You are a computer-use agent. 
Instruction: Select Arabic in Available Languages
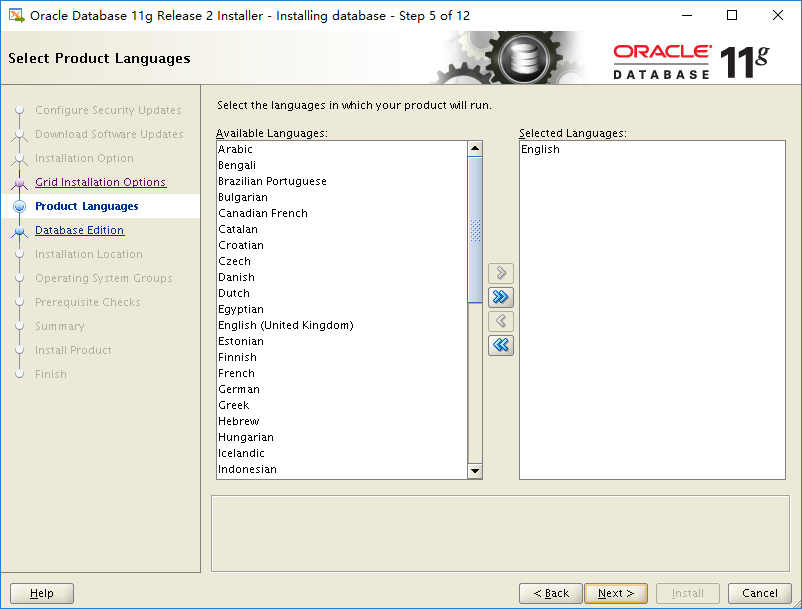pyautogui.click(x=342, y=149)
